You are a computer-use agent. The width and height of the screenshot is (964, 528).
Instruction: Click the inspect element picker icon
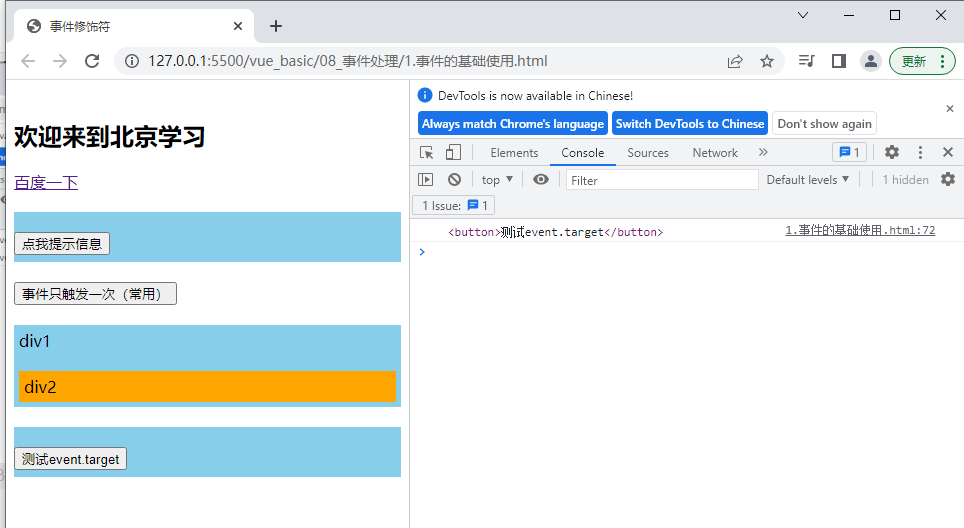(427, 153)
